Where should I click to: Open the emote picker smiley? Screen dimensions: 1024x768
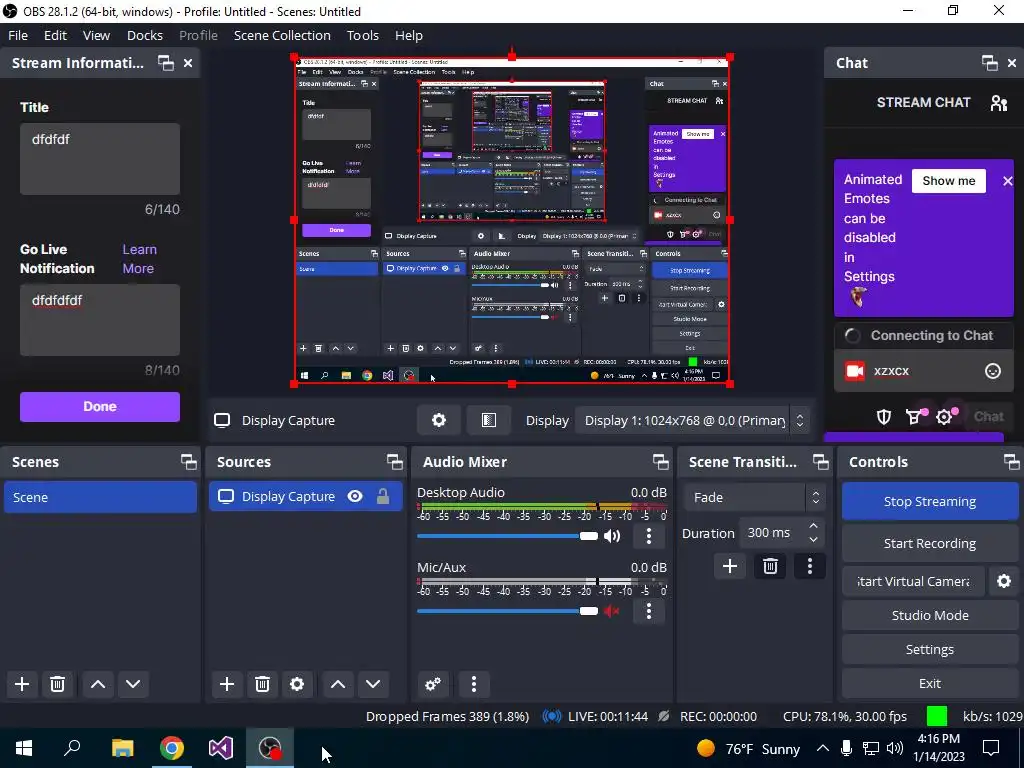coord(993,371)
